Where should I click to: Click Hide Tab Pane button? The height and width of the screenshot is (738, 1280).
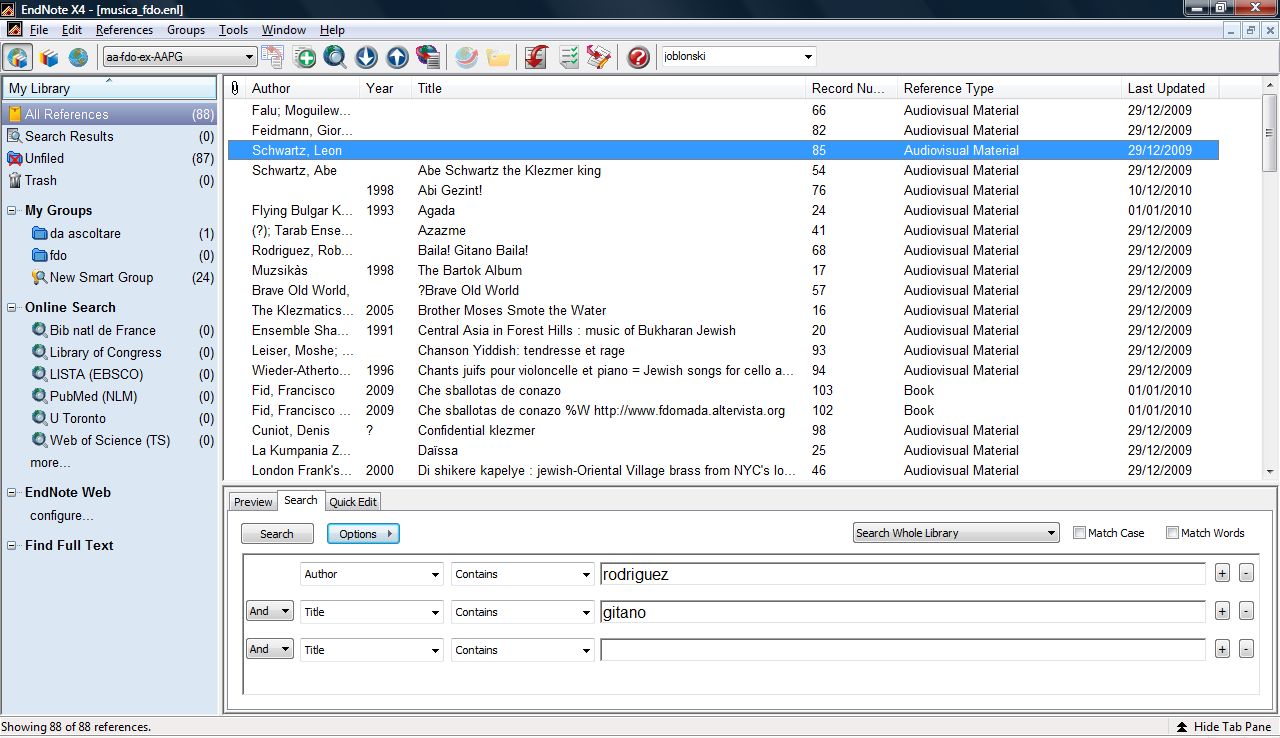point(1224,727)
